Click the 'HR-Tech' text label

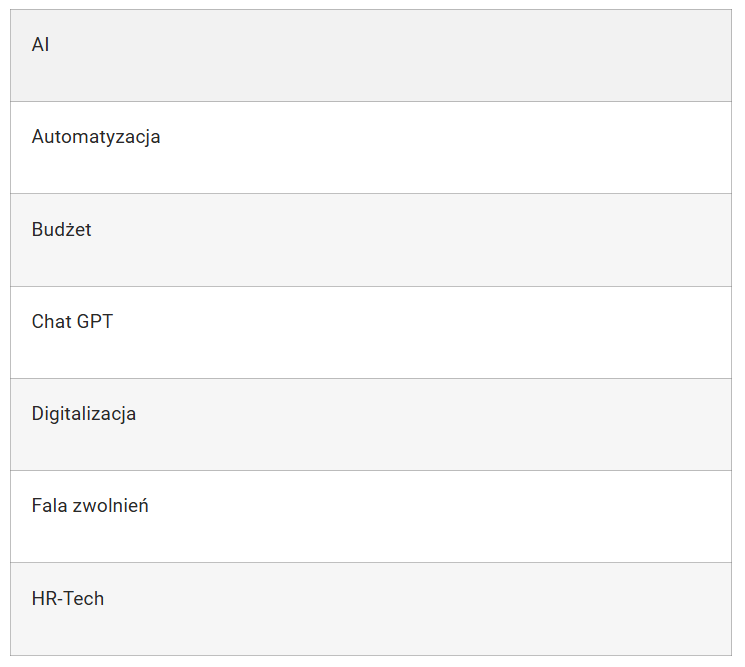coord(67,599)
